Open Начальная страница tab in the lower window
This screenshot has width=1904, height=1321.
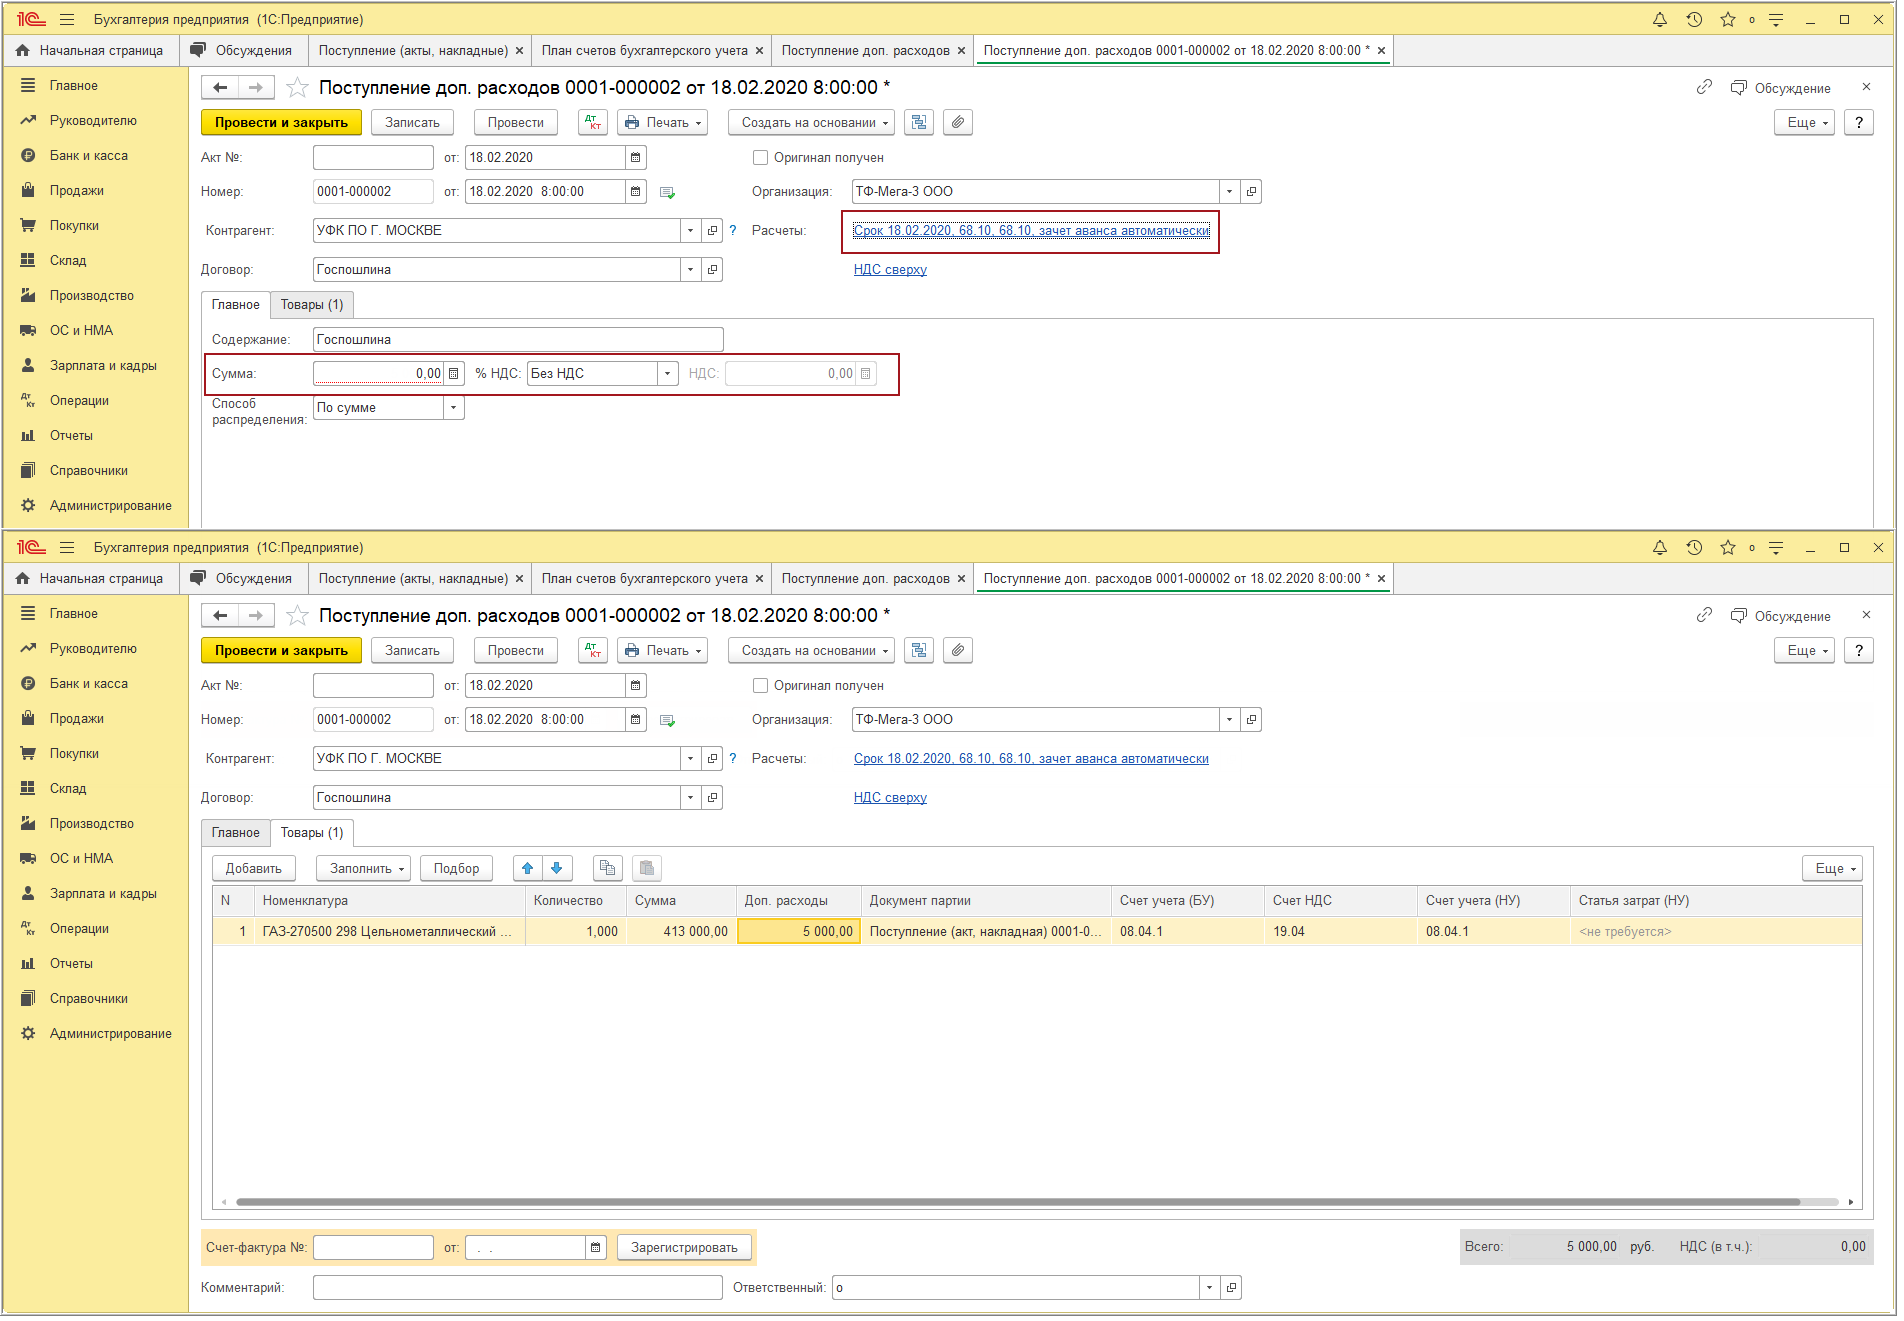coord(92,579)
